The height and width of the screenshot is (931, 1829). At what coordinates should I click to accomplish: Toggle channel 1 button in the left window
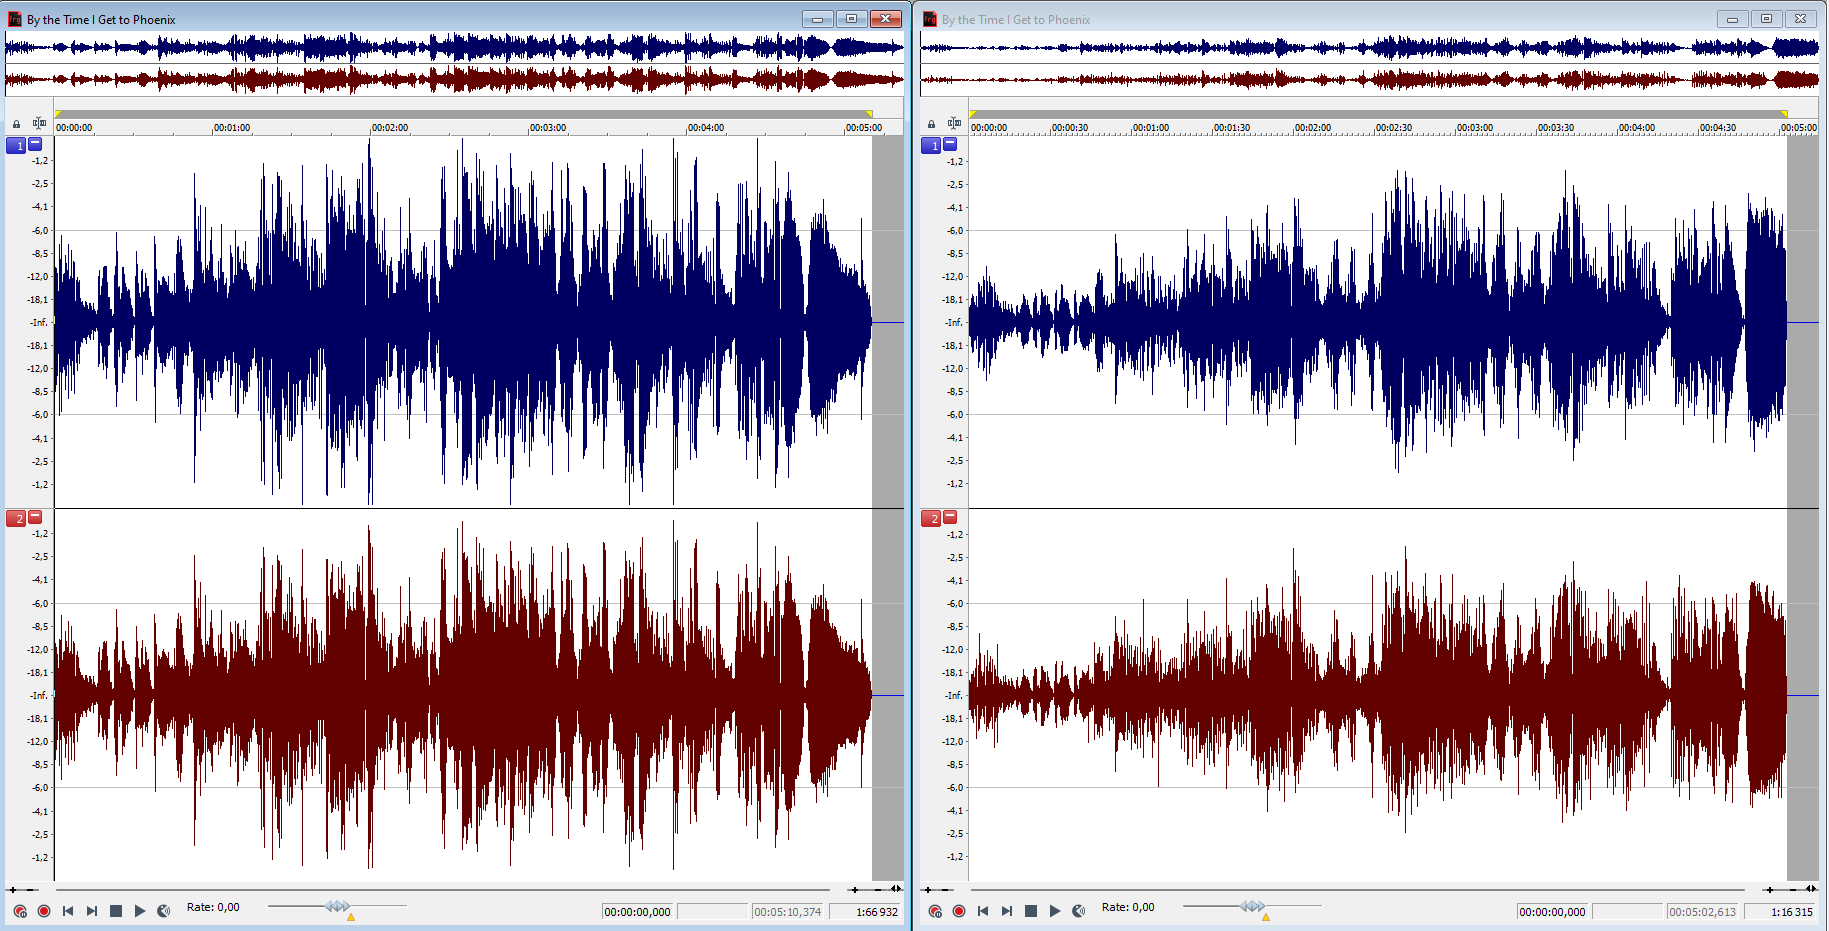(x=16, y=146)
